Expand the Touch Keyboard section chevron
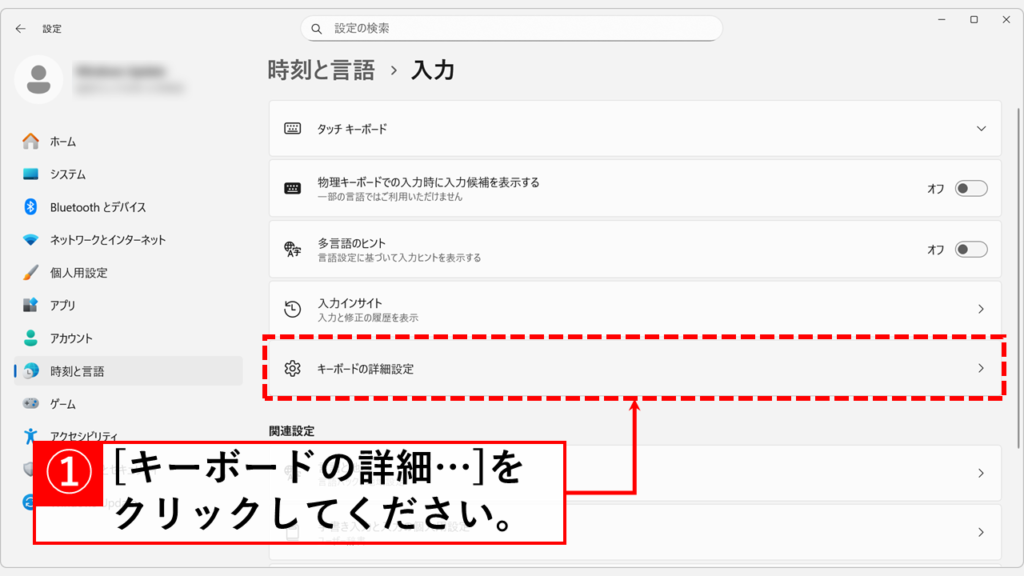The image size is (1024, 576). pyautogui.click(x=981, y=129)
